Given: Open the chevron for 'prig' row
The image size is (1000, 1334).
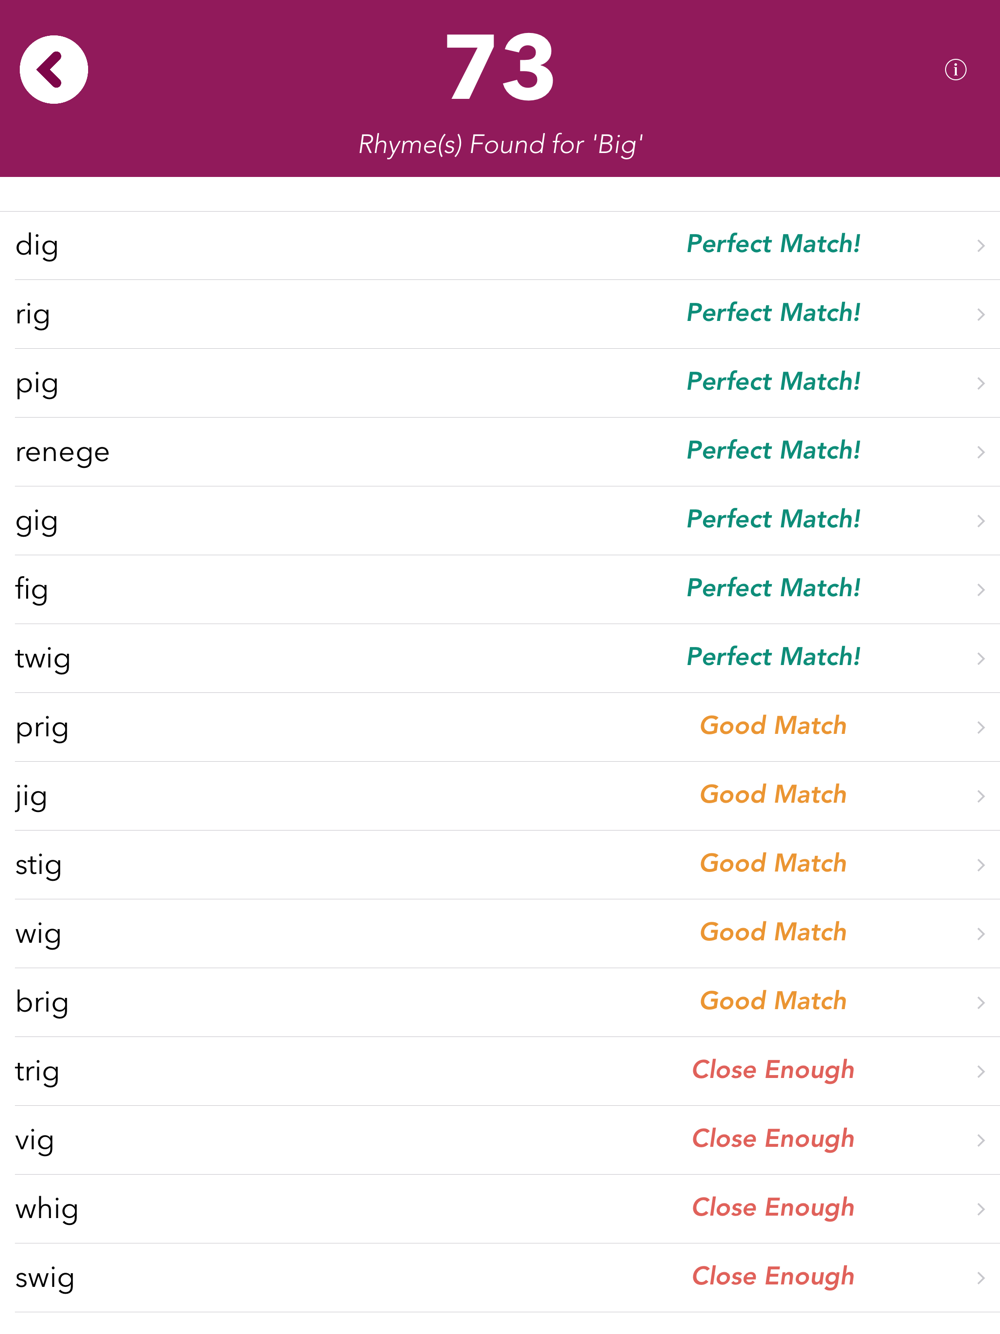Looking at the screenshot, I should point(980,727).
